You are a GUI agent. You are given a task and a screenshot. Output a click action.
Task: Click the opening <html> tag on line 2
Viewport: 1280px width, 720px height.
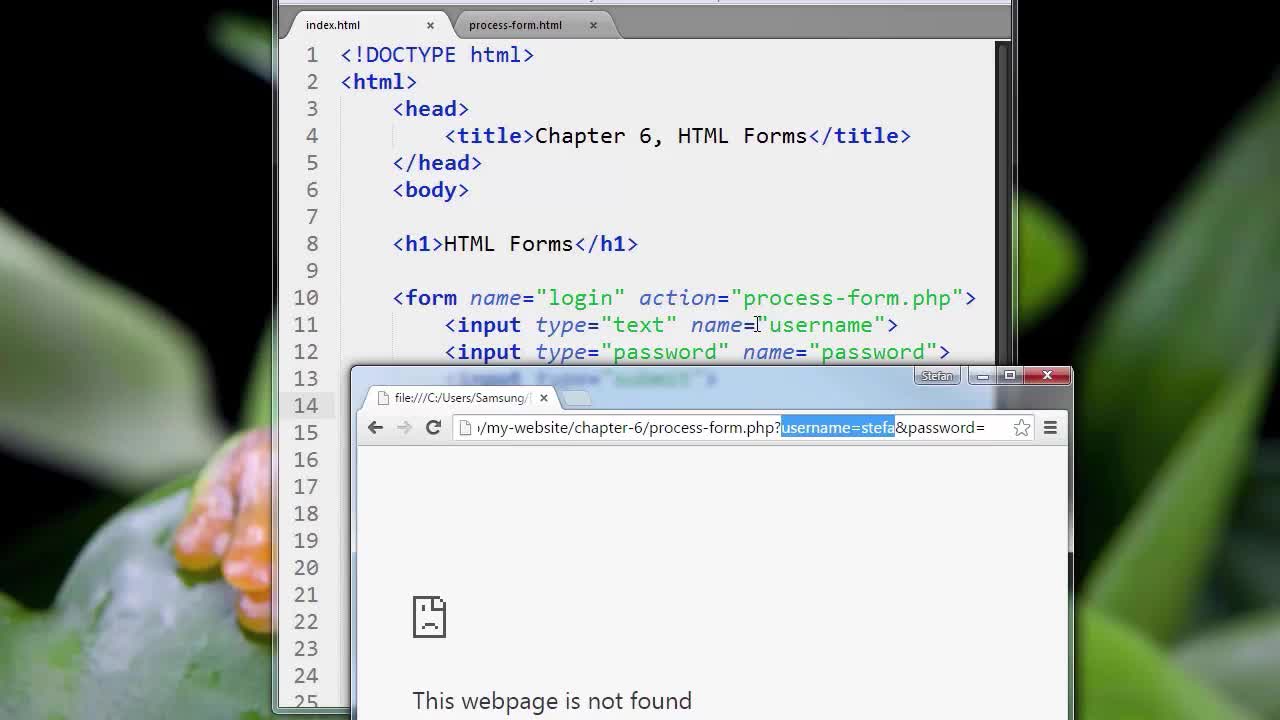tap(378, 82)
